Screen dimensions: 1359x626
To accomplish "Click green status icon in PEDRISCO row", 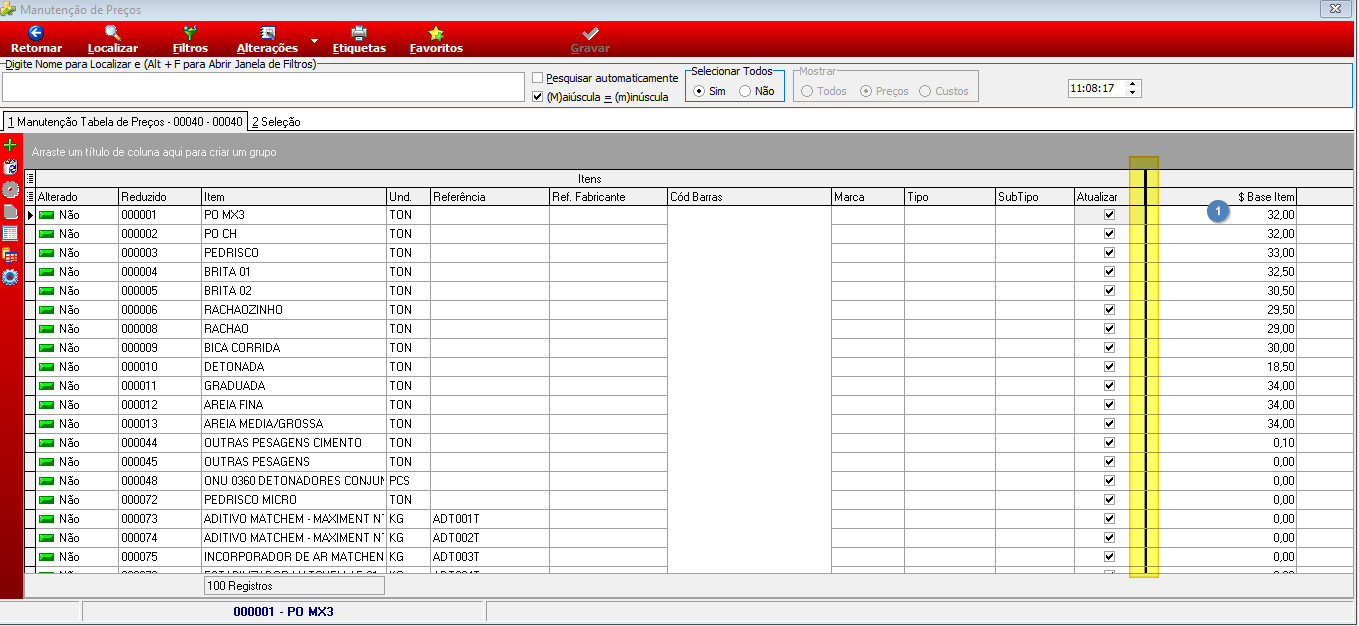I will [47, 253].
